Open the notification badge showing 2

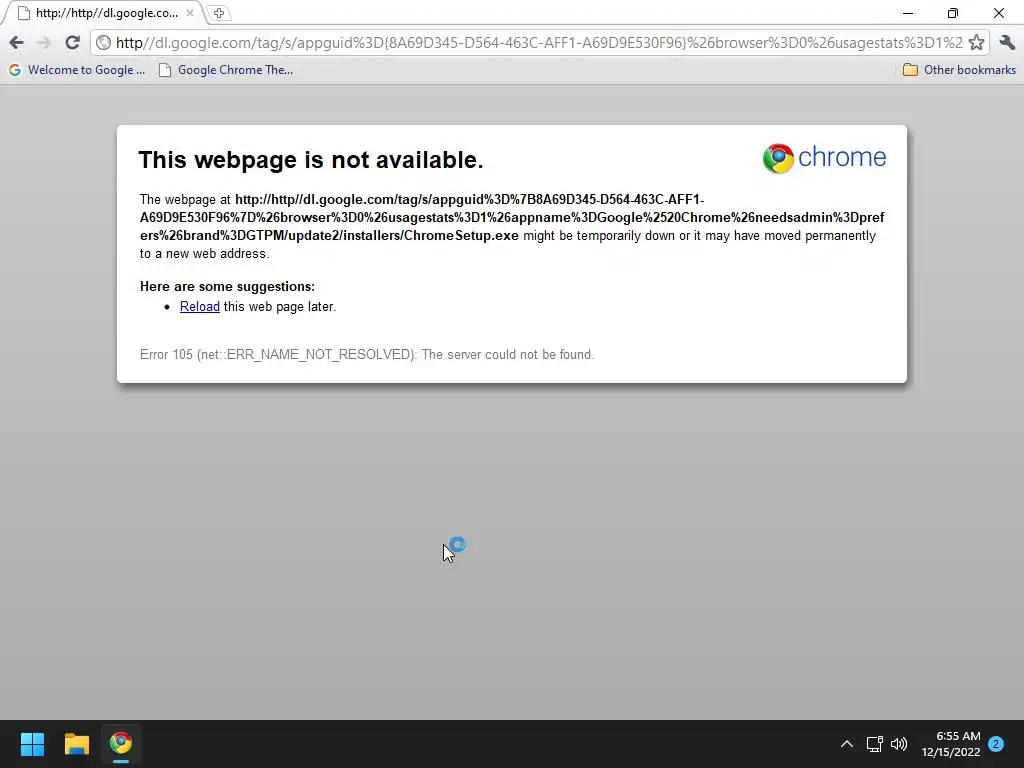point(996,744)
